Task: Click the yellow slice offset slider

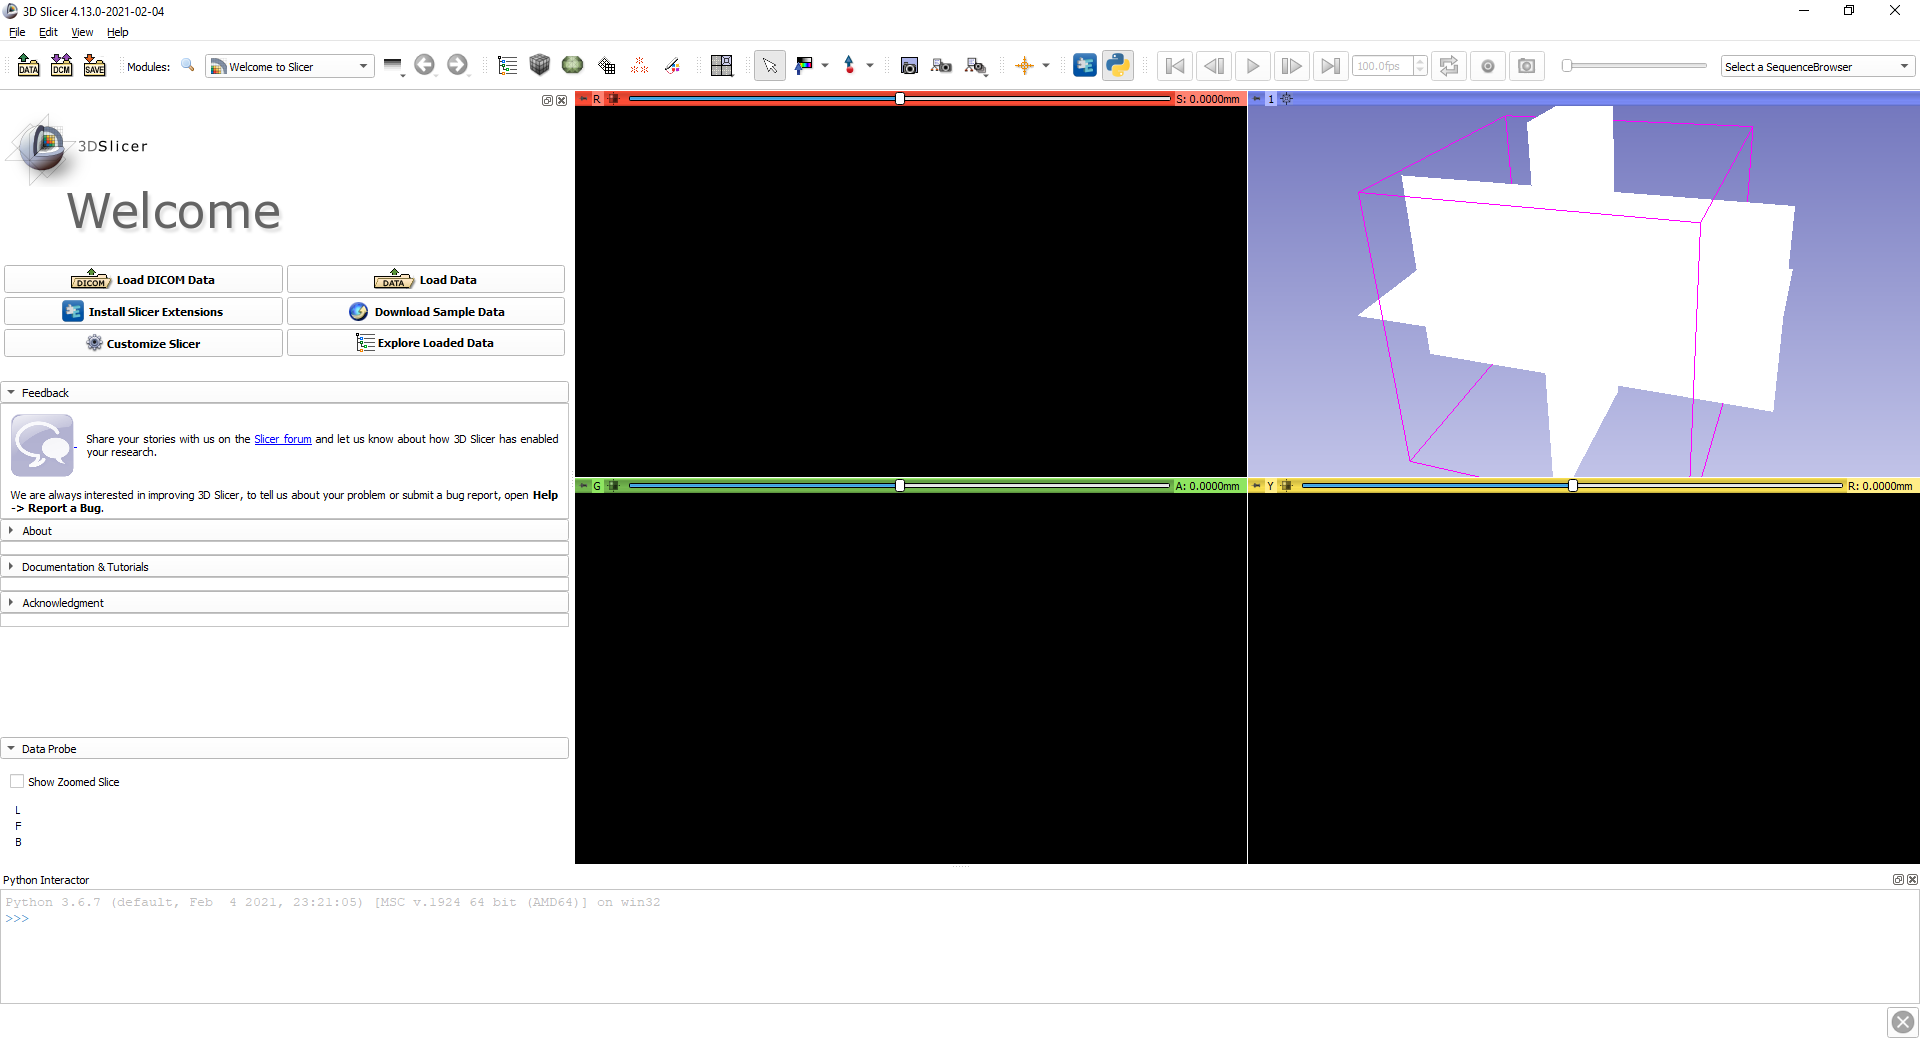Action: [1572, 485]
